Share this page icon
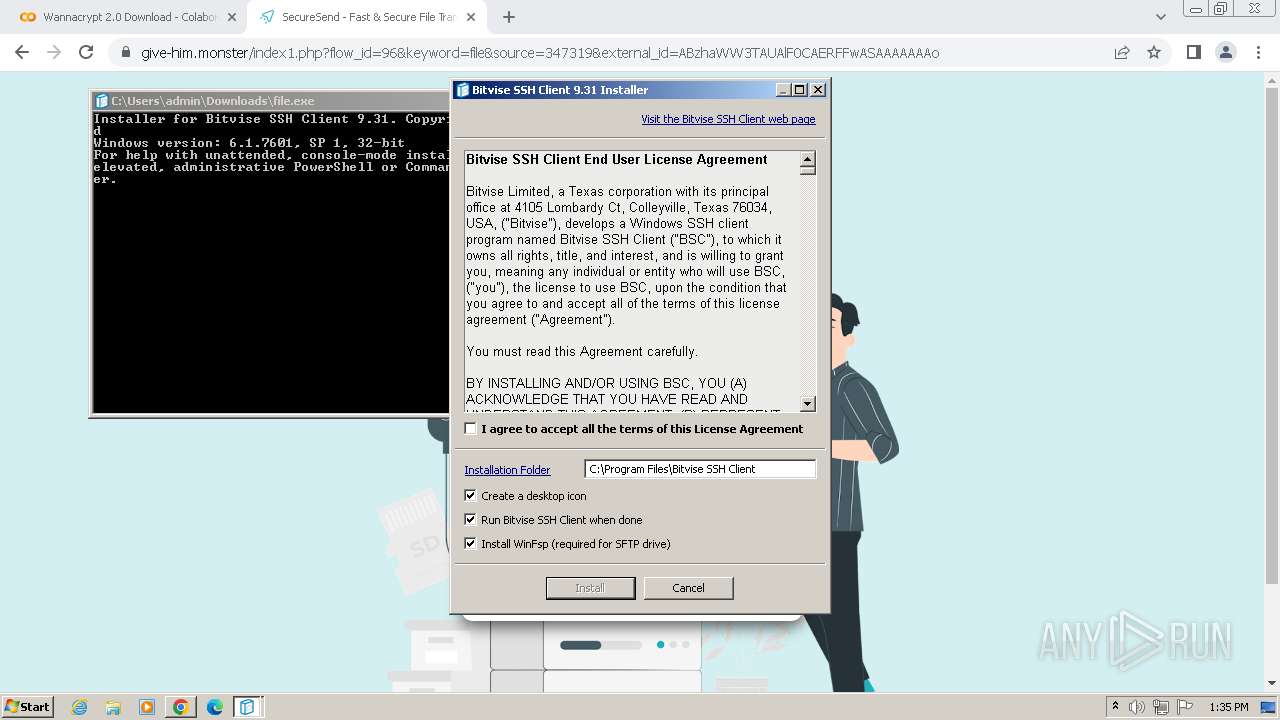 (x=1122, y=52)
